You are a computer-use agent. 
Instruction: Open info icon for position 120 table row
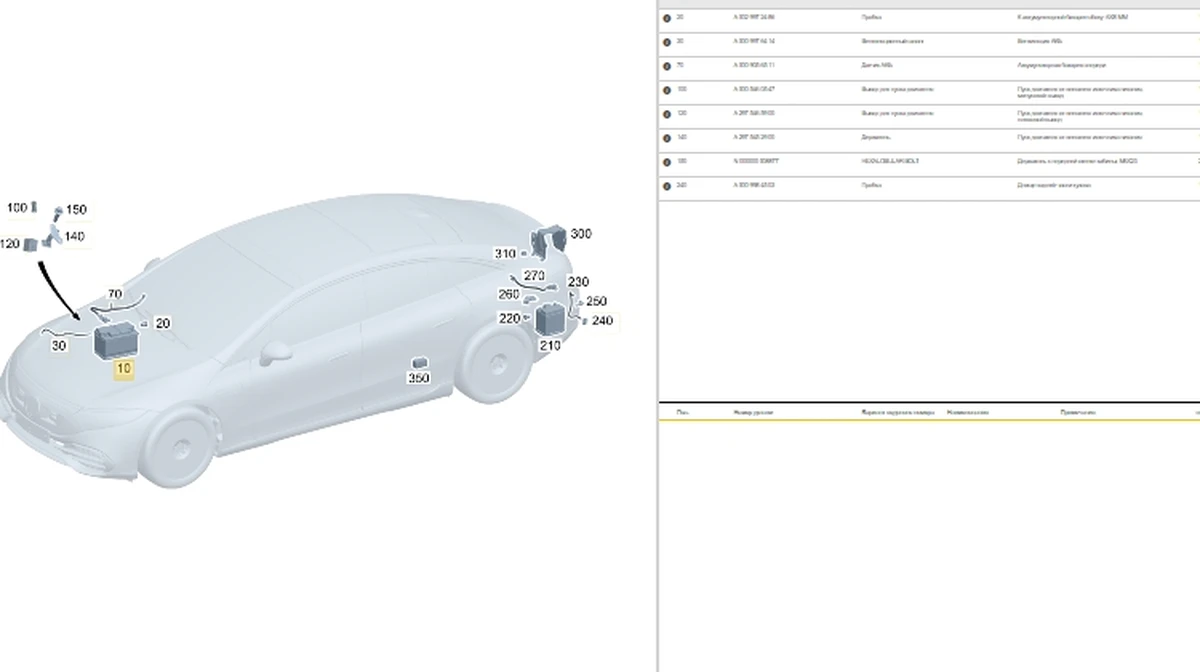(x=667, y=114)
